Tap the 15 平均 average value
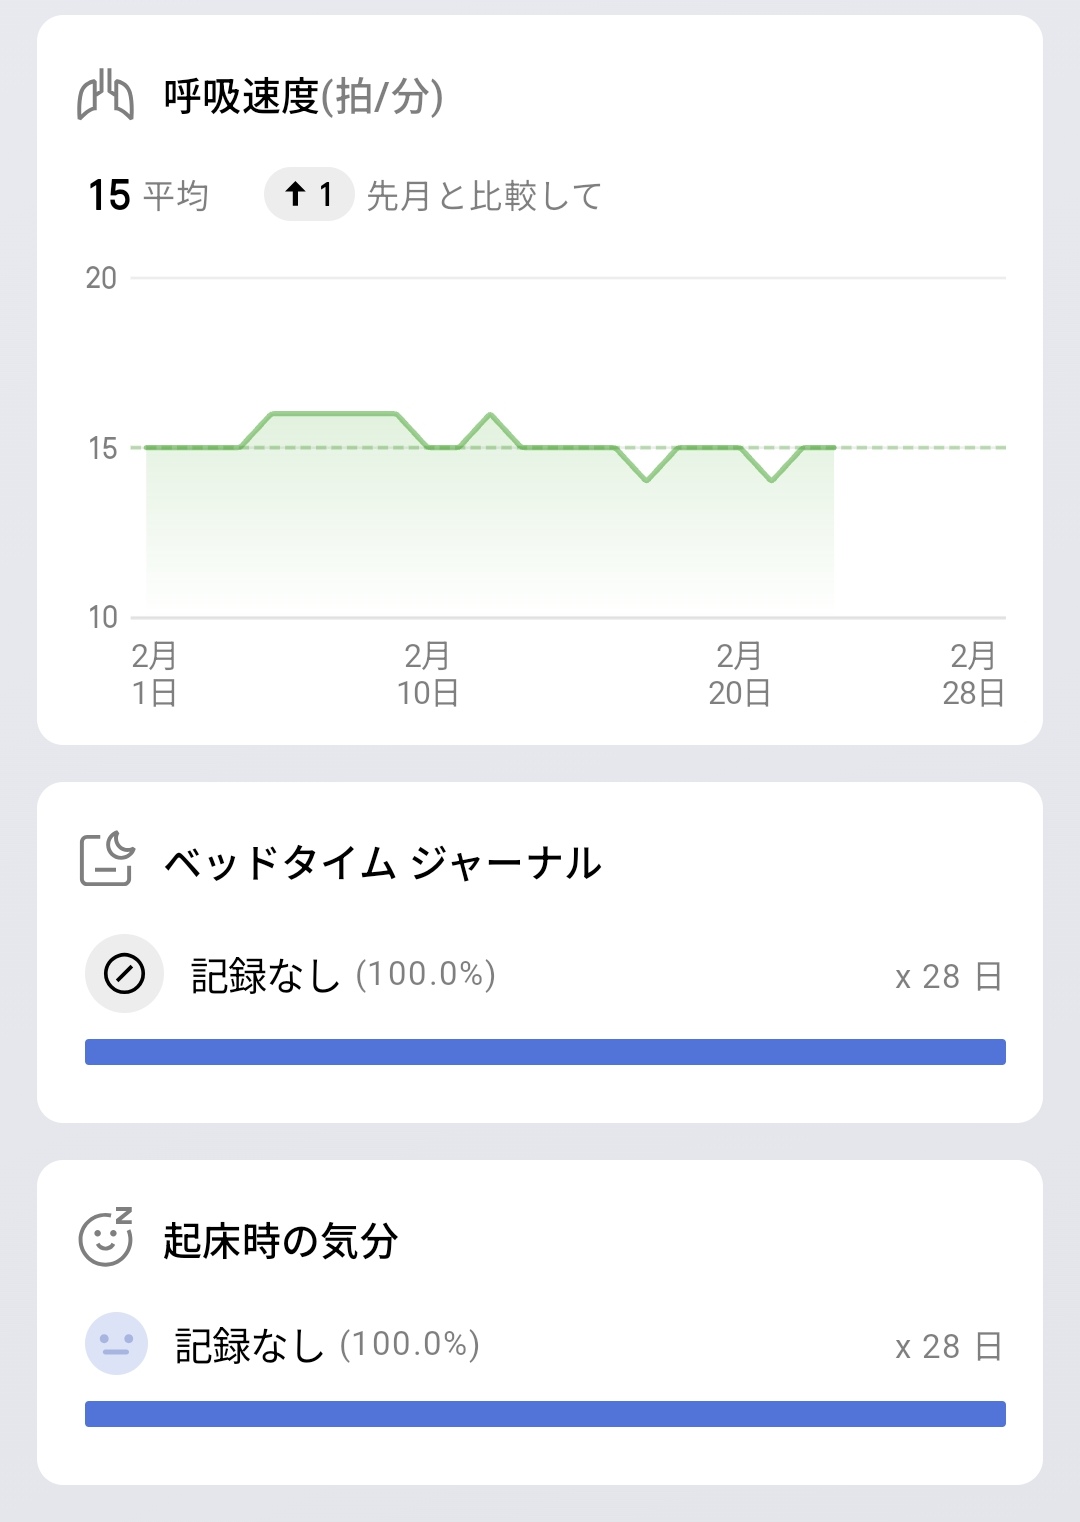The image size is (1080, 1522). (148, 195)
